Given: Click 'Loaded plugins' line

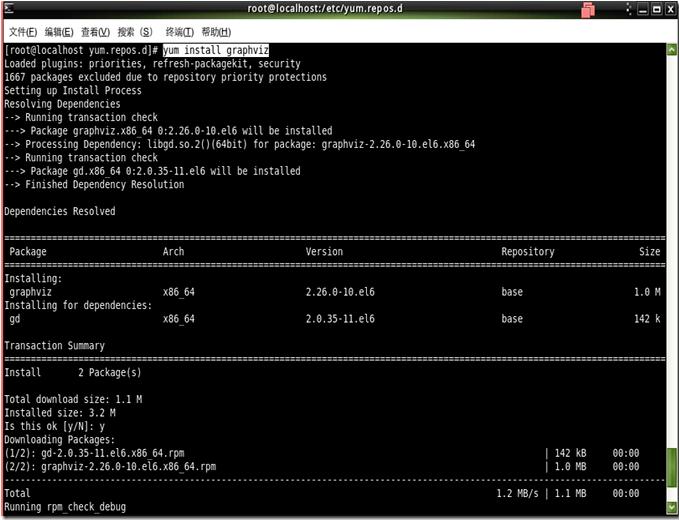Looking at the screenshot, I should click(x=152, y=64).
